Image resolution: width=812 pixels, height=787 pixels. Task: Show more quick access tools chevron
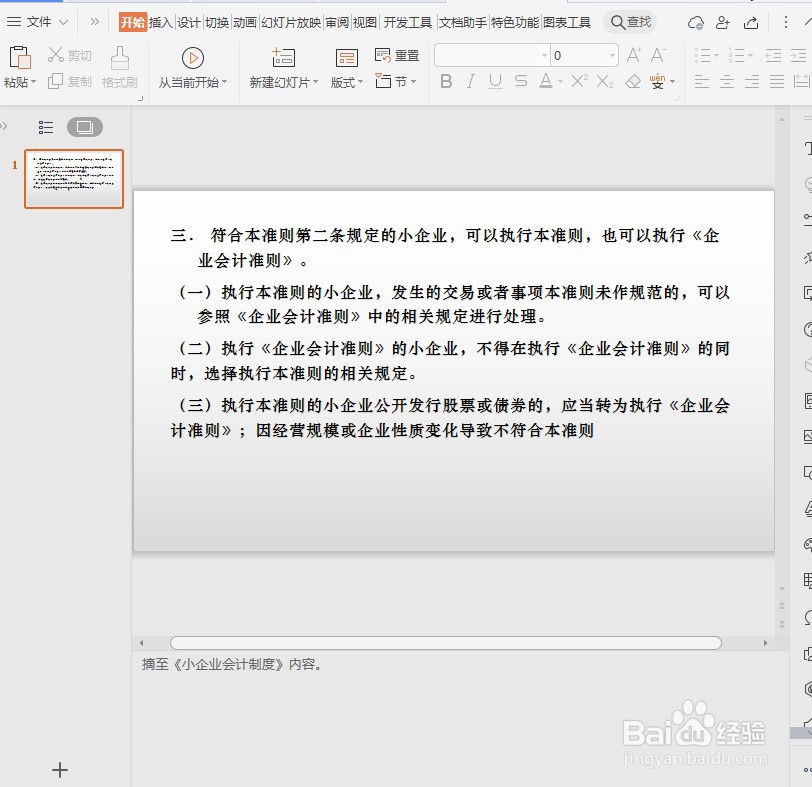tap(94, 22)
